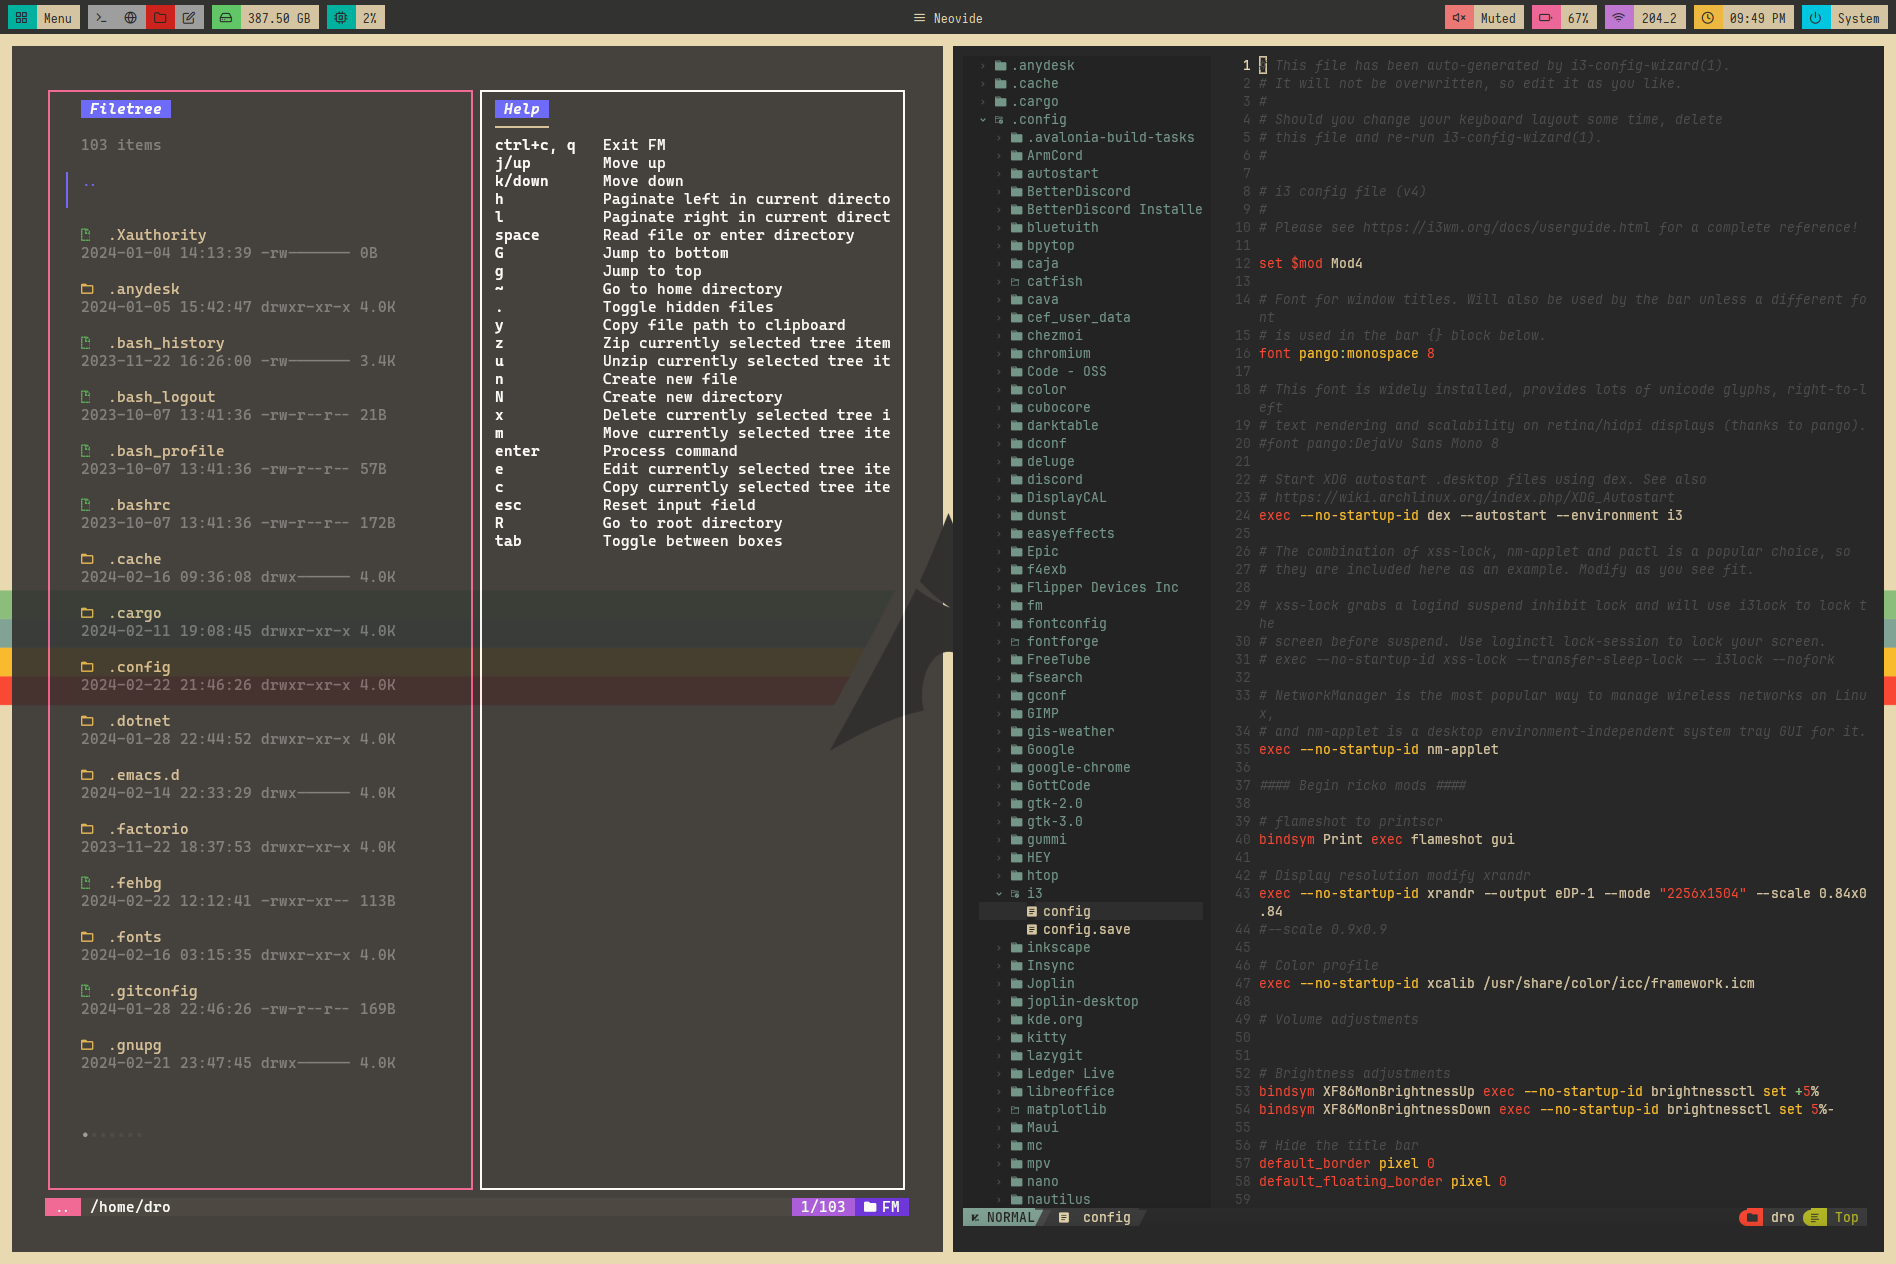Open the purple Wi-Fi icon

click(1618, 18)
